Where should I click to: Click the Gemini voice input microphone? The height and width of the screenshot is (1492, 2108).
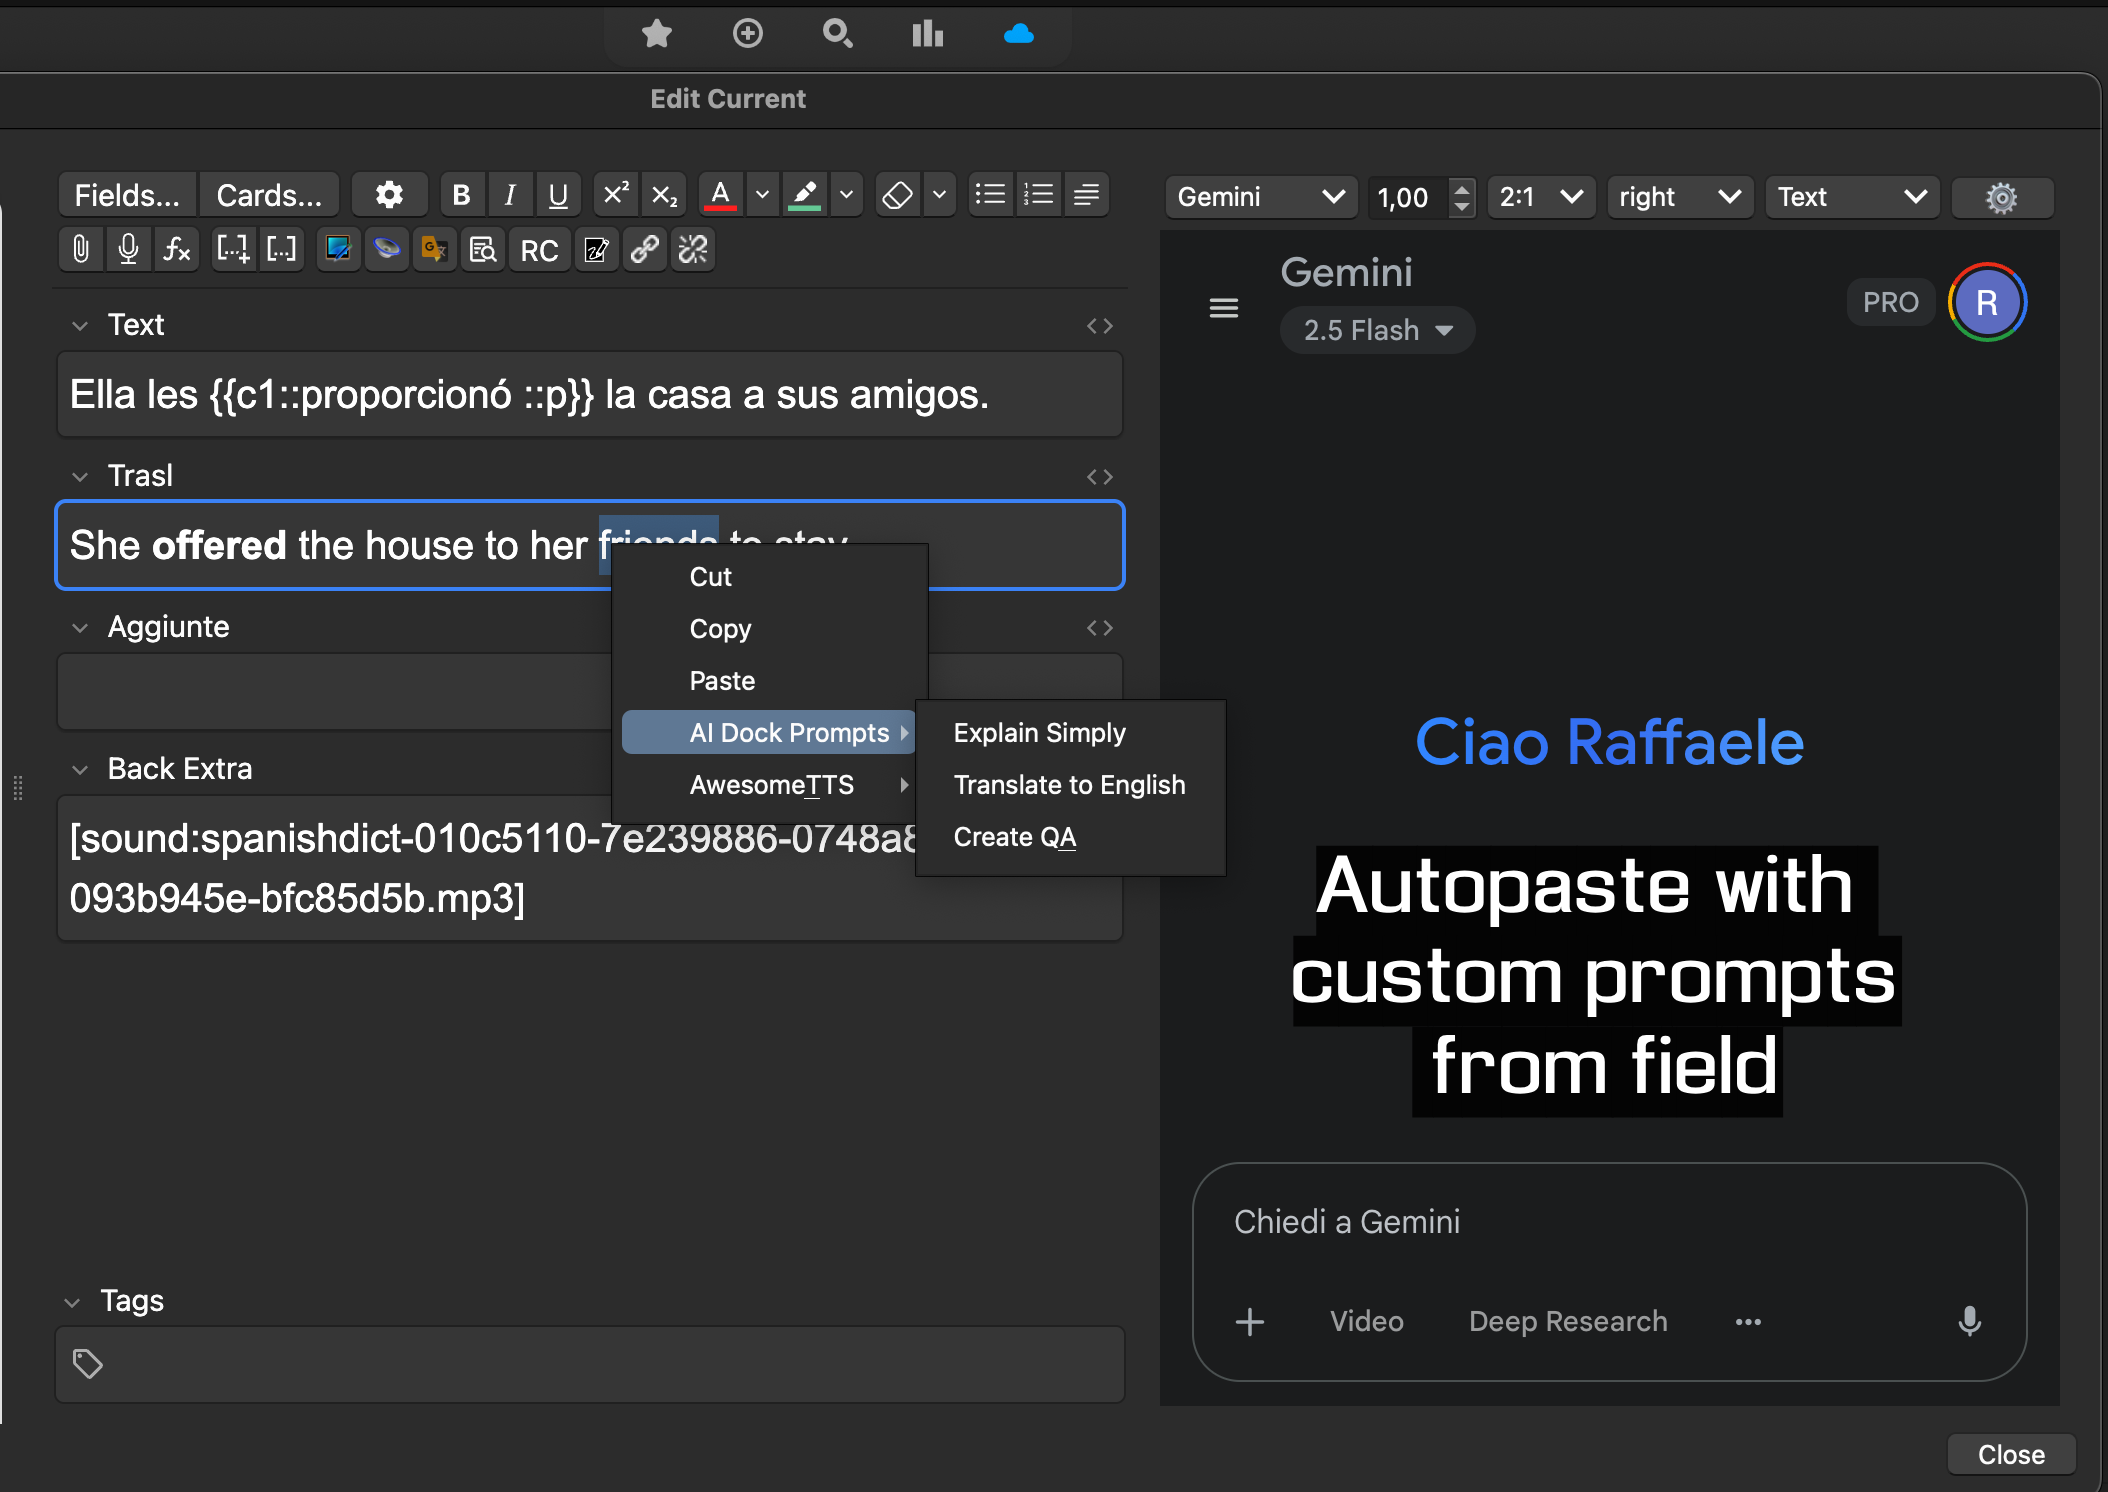[1969, 1321]
